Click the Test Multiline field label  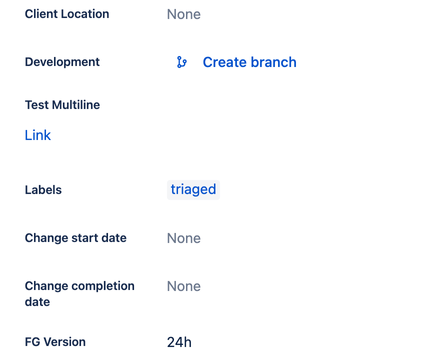[x=62, y=105]
